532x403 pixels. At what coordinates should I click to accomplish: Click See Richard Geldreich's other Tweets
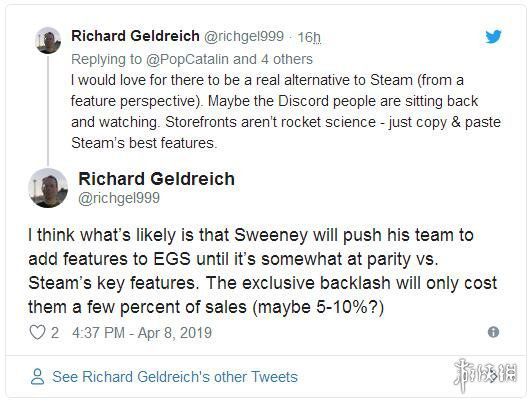coord(175,377)
